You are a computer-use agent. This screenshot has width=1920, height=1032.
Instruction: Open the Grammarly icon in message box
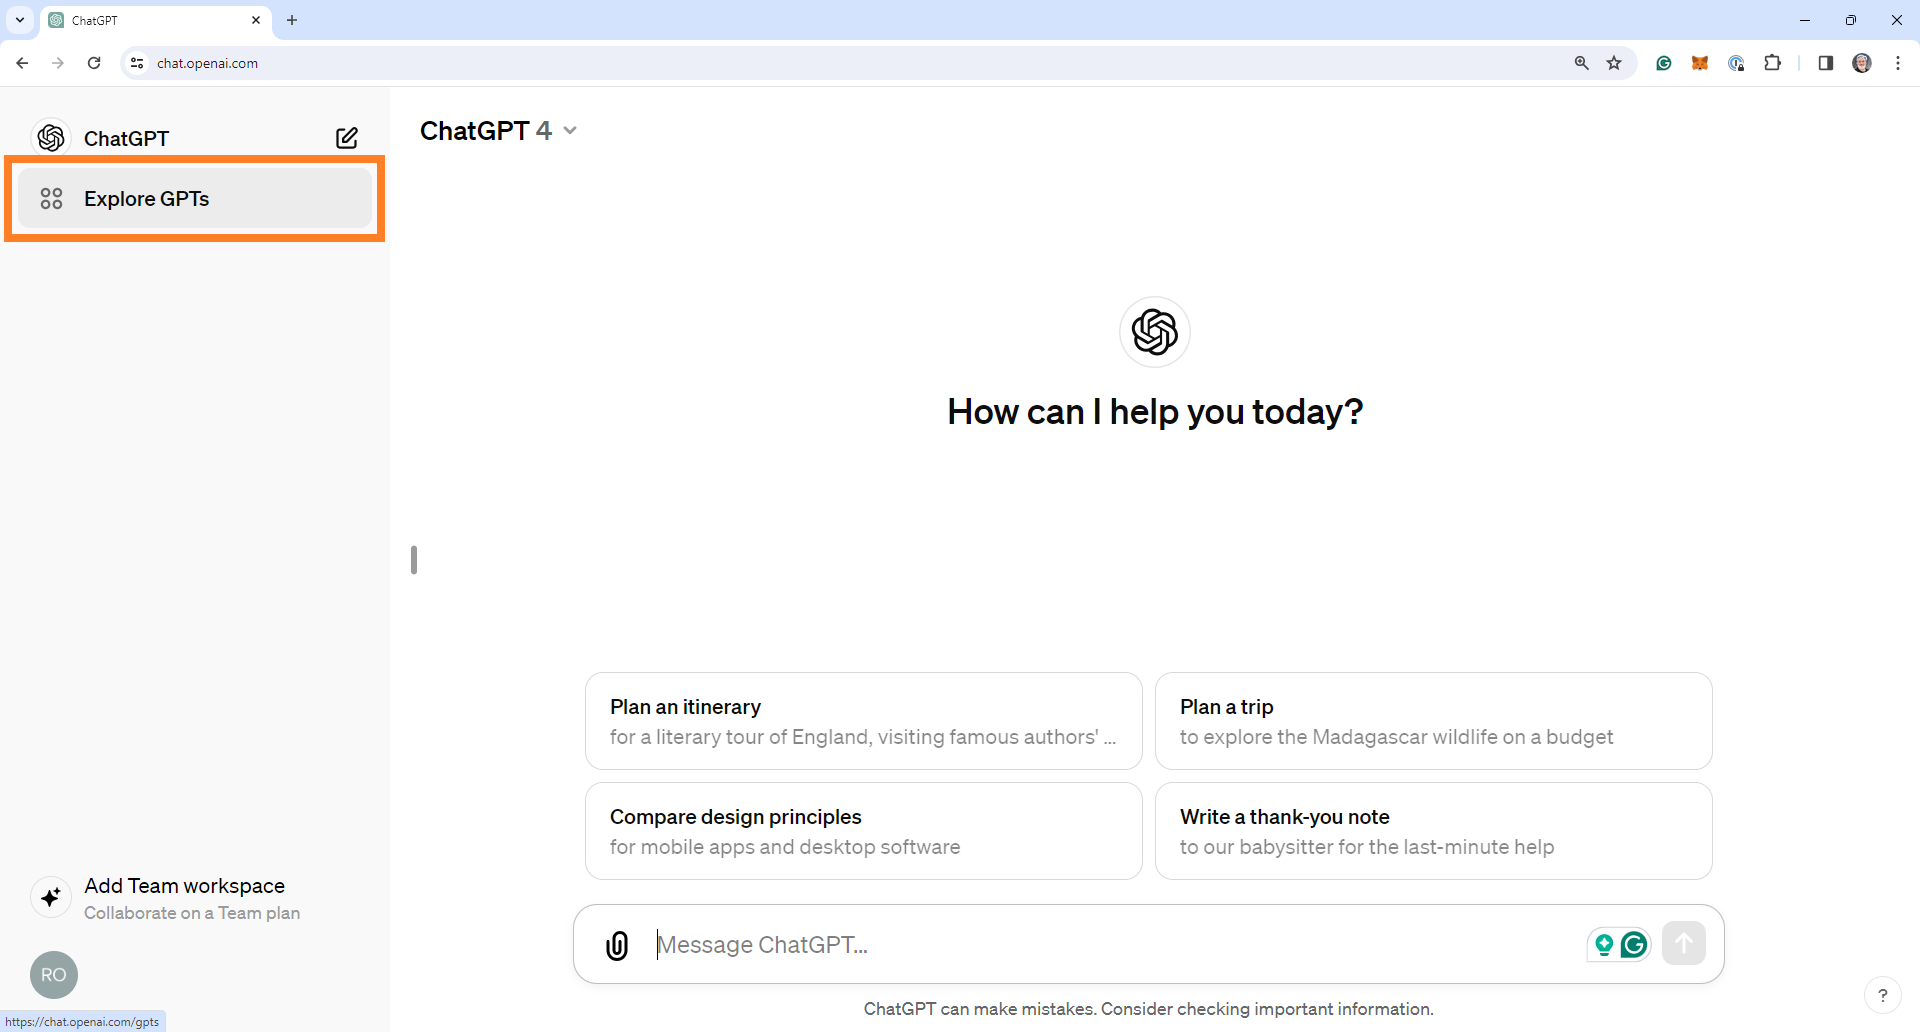pyautogui.click(x=1634, y=944)
